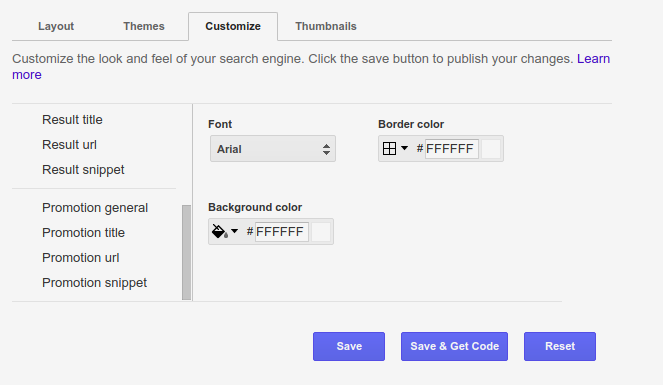The width and height of the screenshot is (663, 385).
Task: Click the sidebar list scrollbar thumb
Action: [186, 252]
